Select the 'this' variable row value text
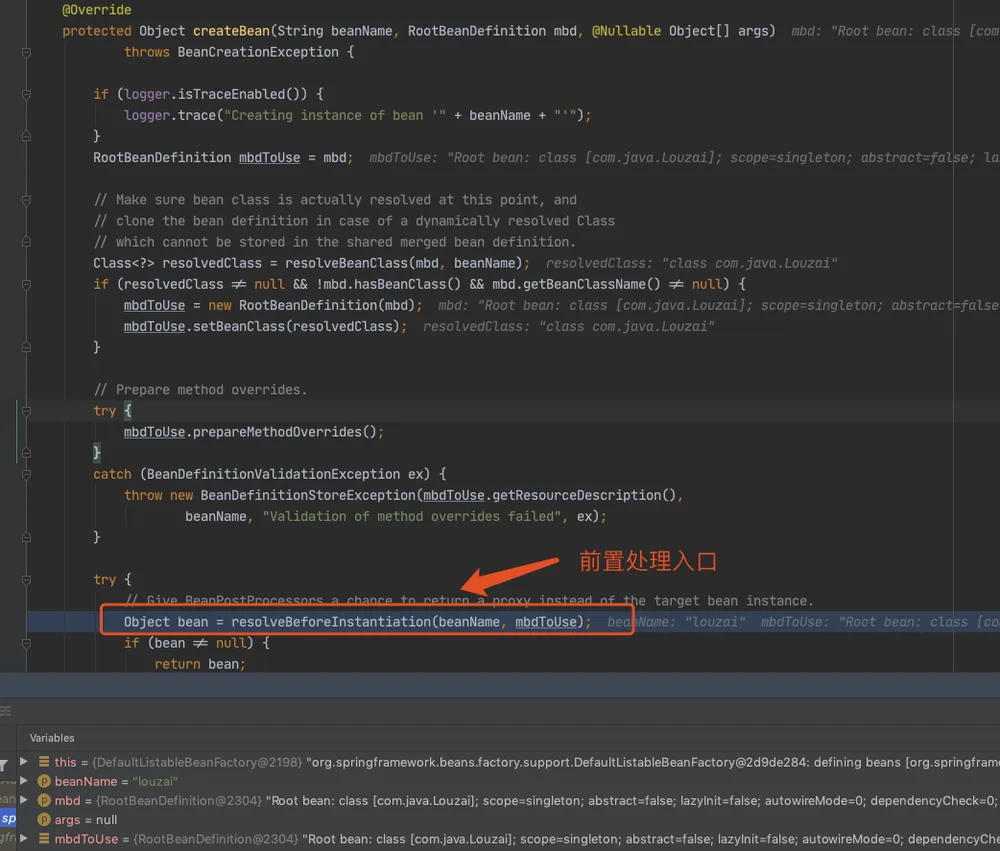The width and height of the screenshot is (1000, 851). 652,762
